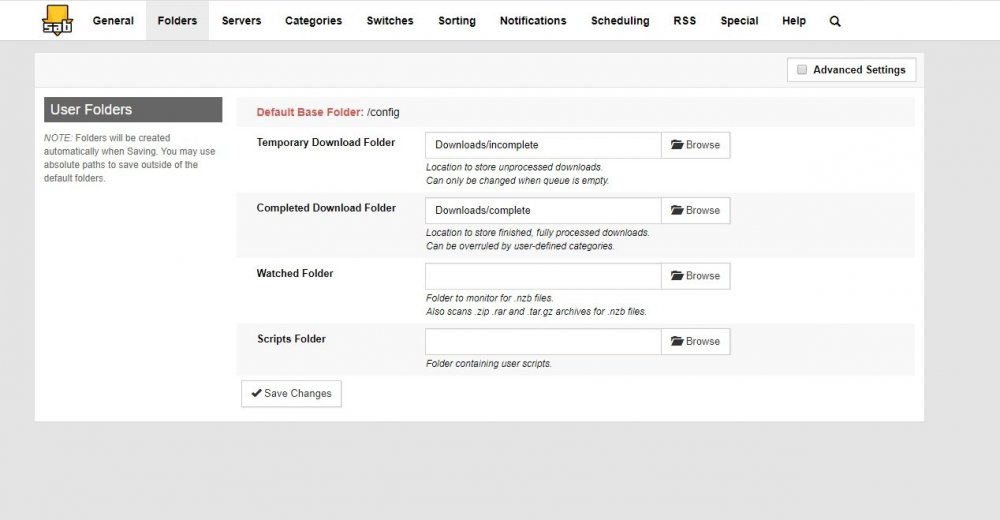Click the Scripts Folder text field

[x=543, y=341]
